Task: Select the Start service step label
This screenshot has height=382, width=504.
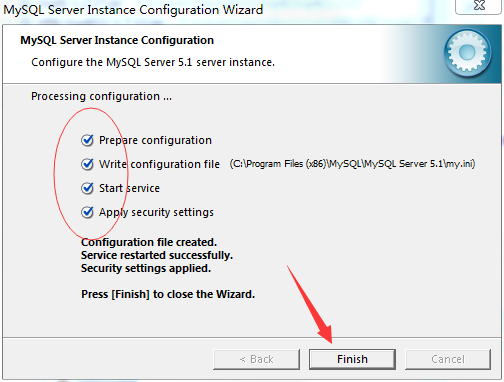Action: click(x=129, y=188)
